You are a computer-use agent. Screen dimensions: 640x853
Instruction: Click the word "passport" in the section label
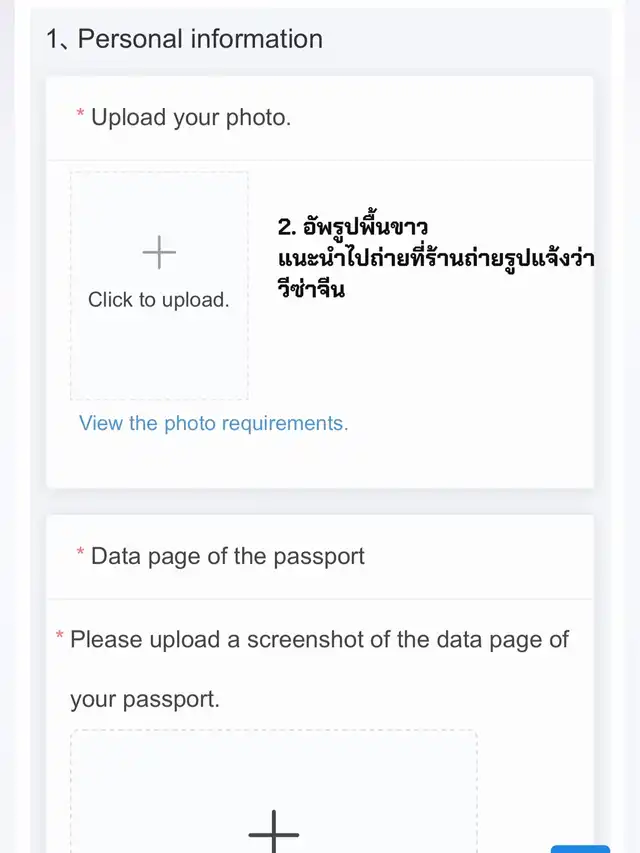[317, 556]
